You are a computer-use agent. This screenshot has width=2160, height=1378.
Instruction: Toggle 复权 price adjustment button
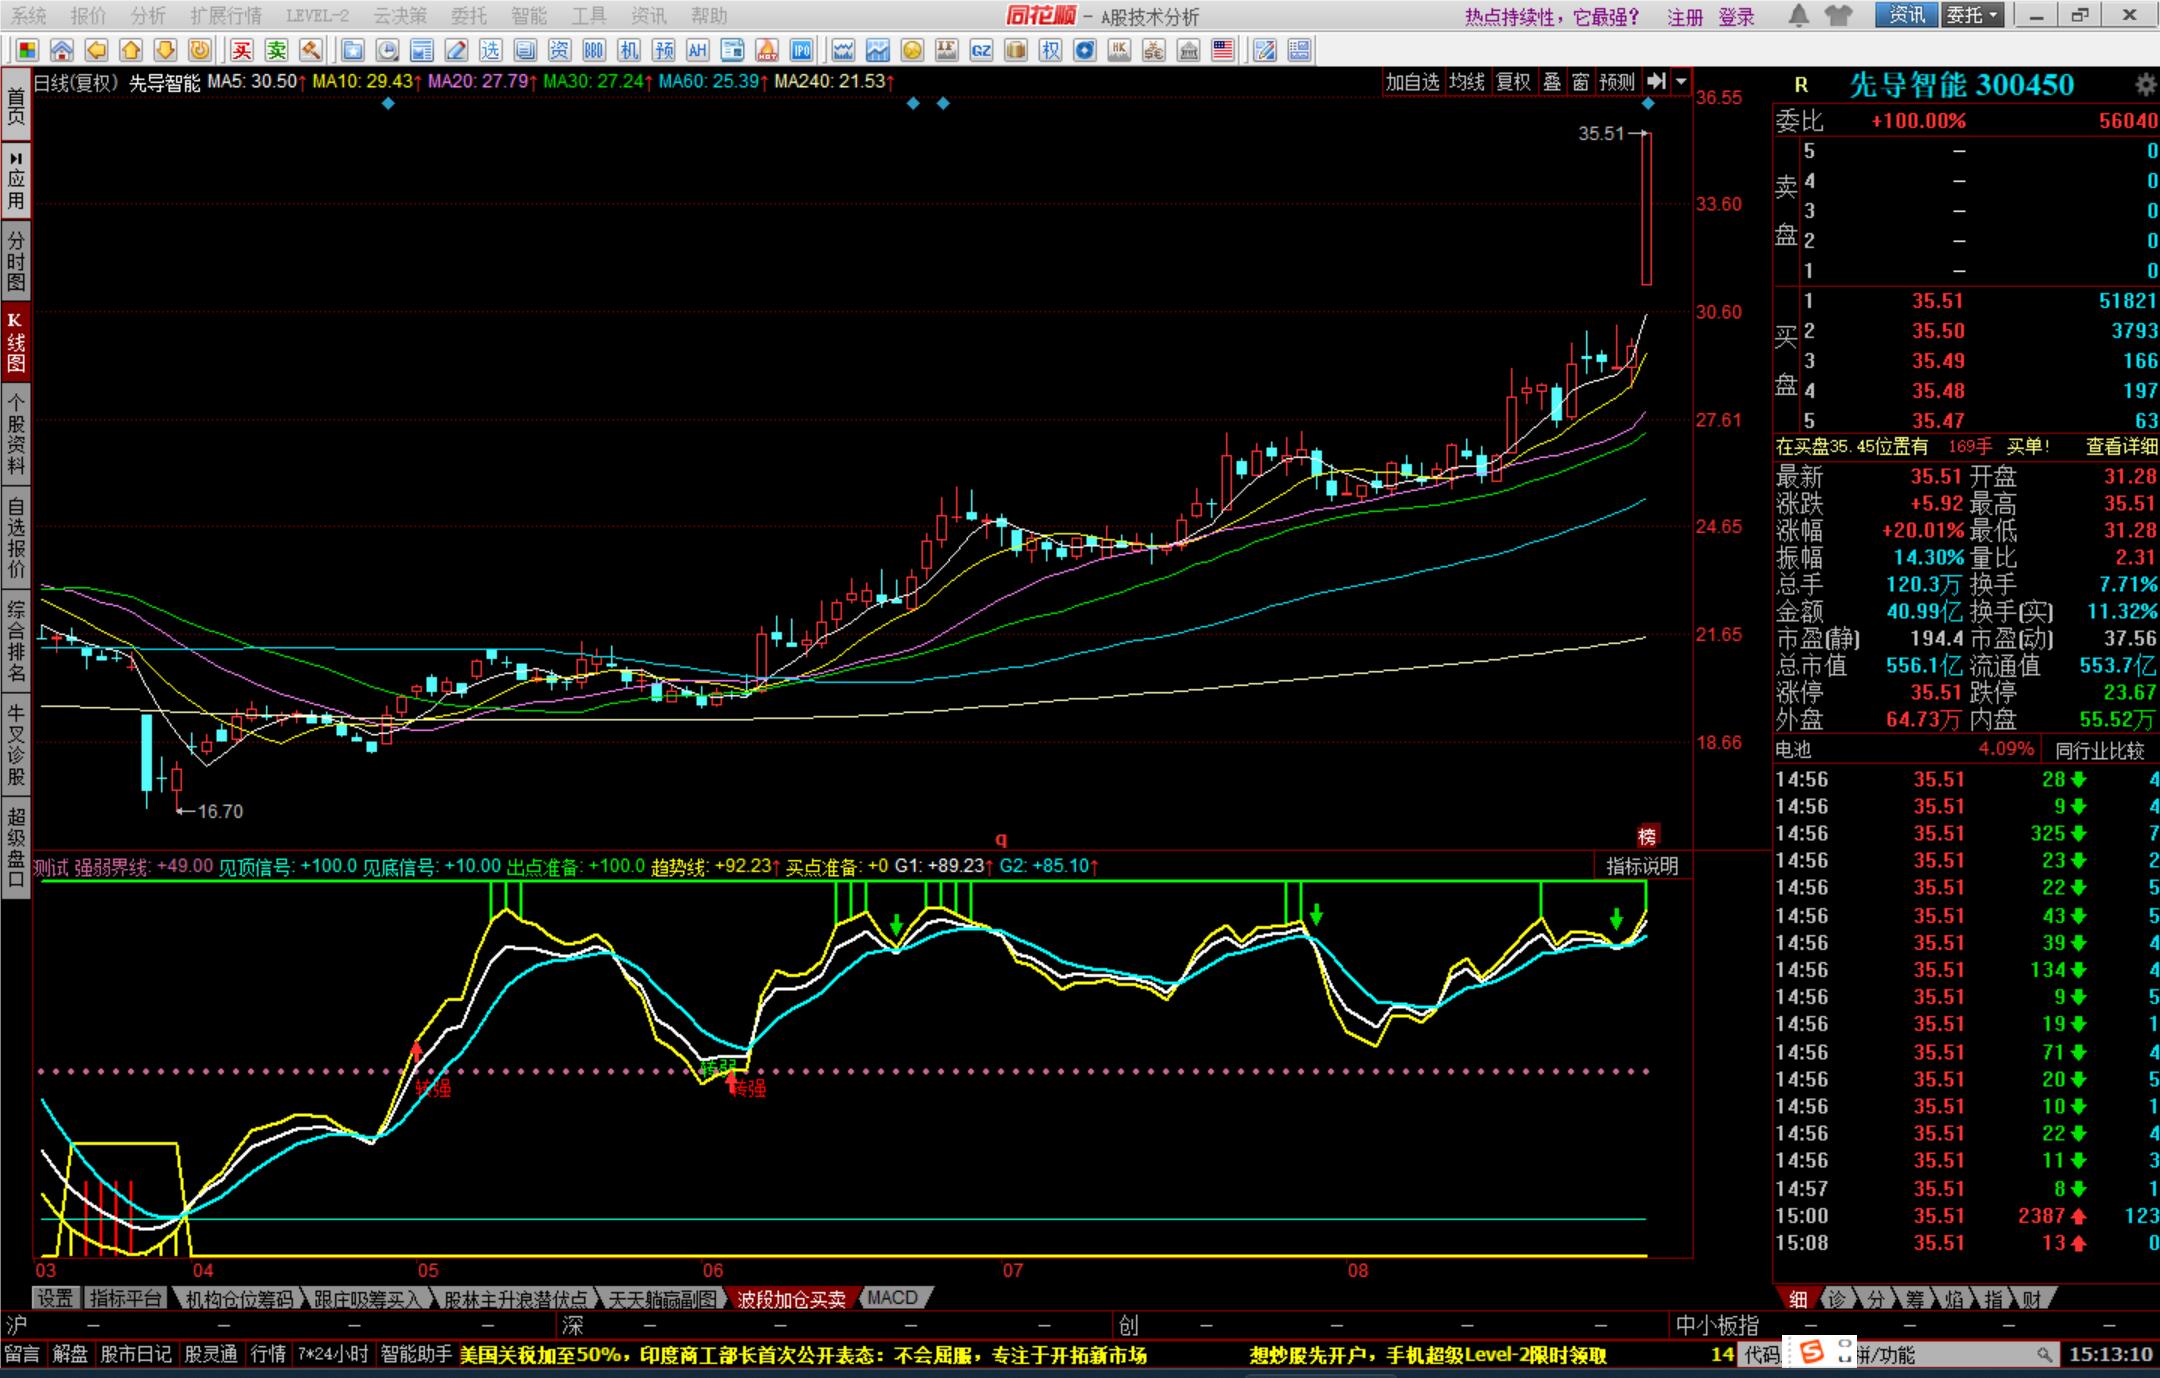(1513, 82)
